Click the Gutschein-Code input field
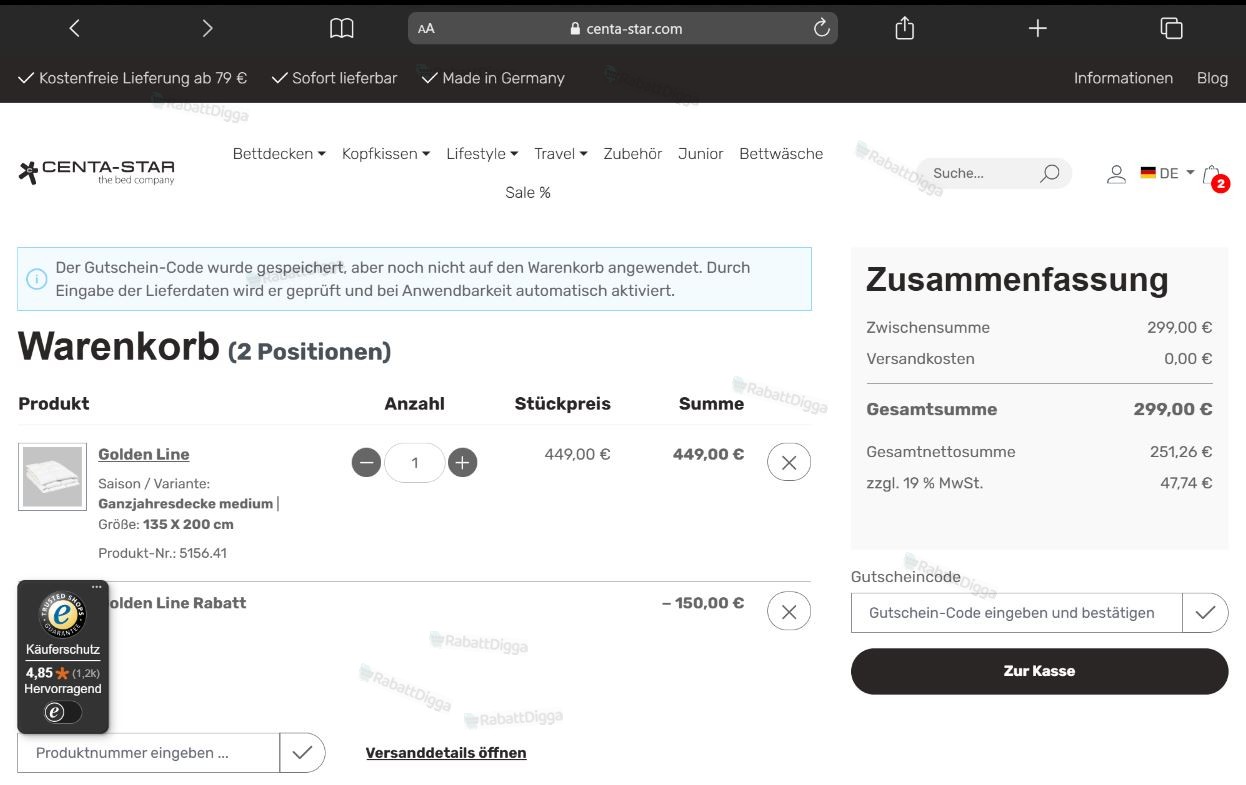Image resolution: width=1246 pixels, height=785 pixels. point(1016,613)
